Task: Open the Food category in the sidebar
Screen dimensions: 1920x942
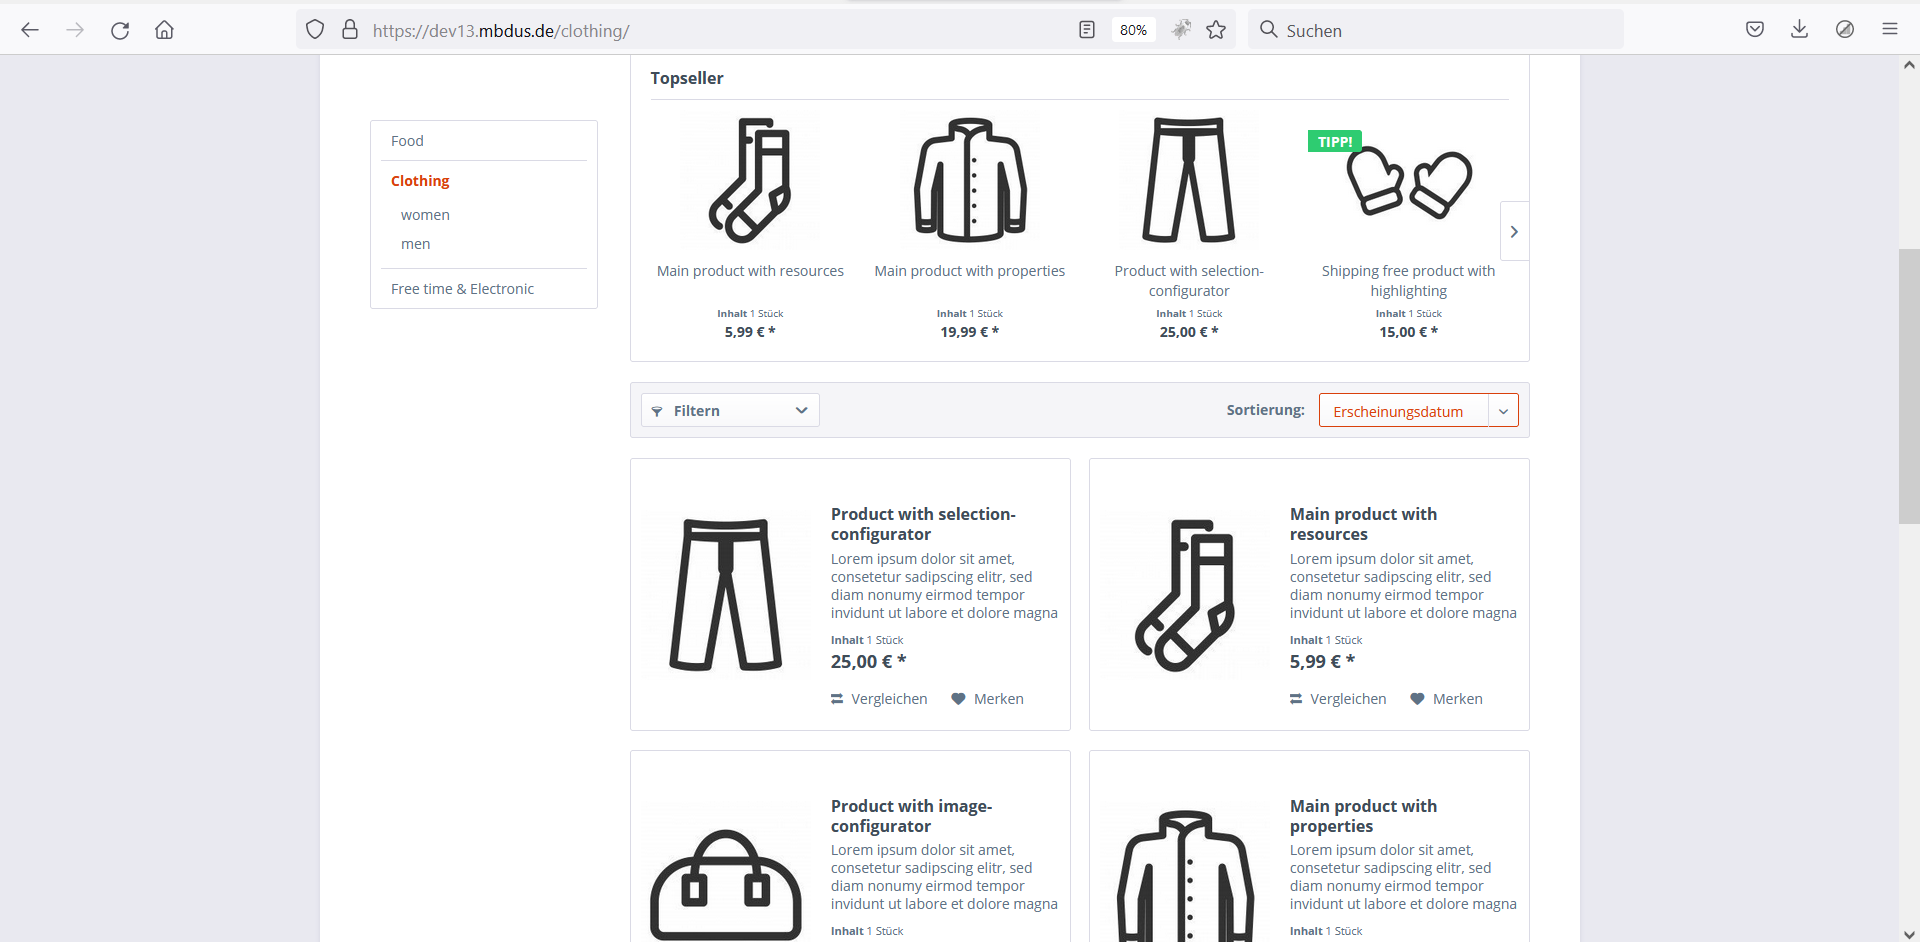Action: (407, 141)
